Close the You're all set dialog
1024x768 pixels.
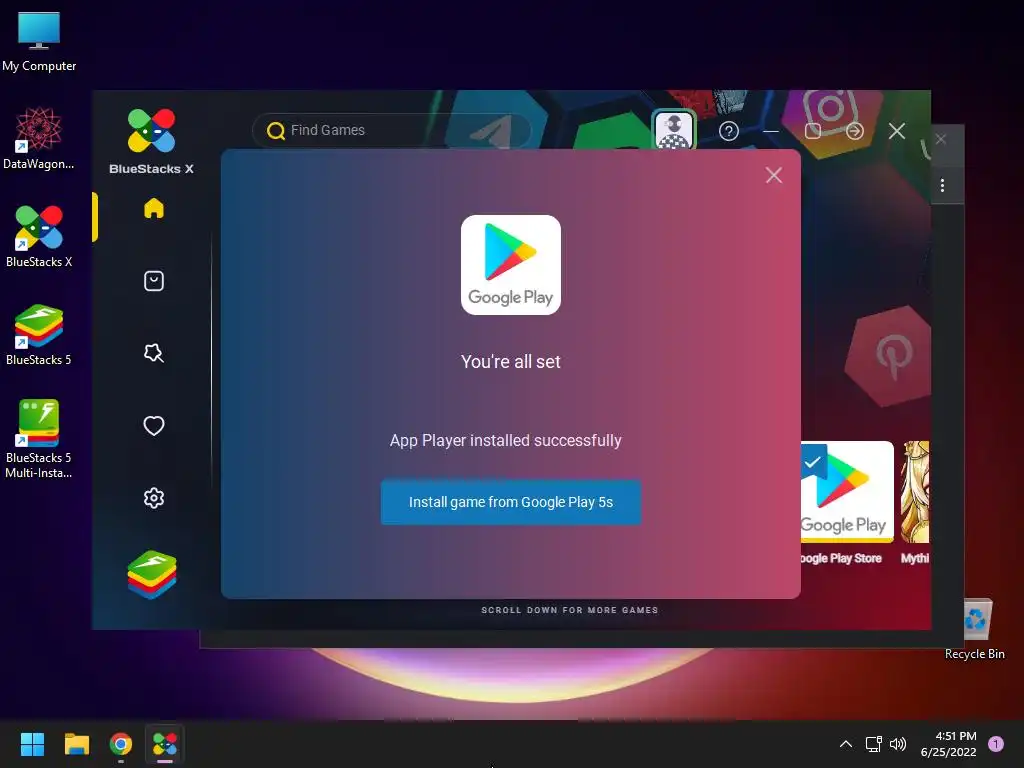click(x=774, y=175)
